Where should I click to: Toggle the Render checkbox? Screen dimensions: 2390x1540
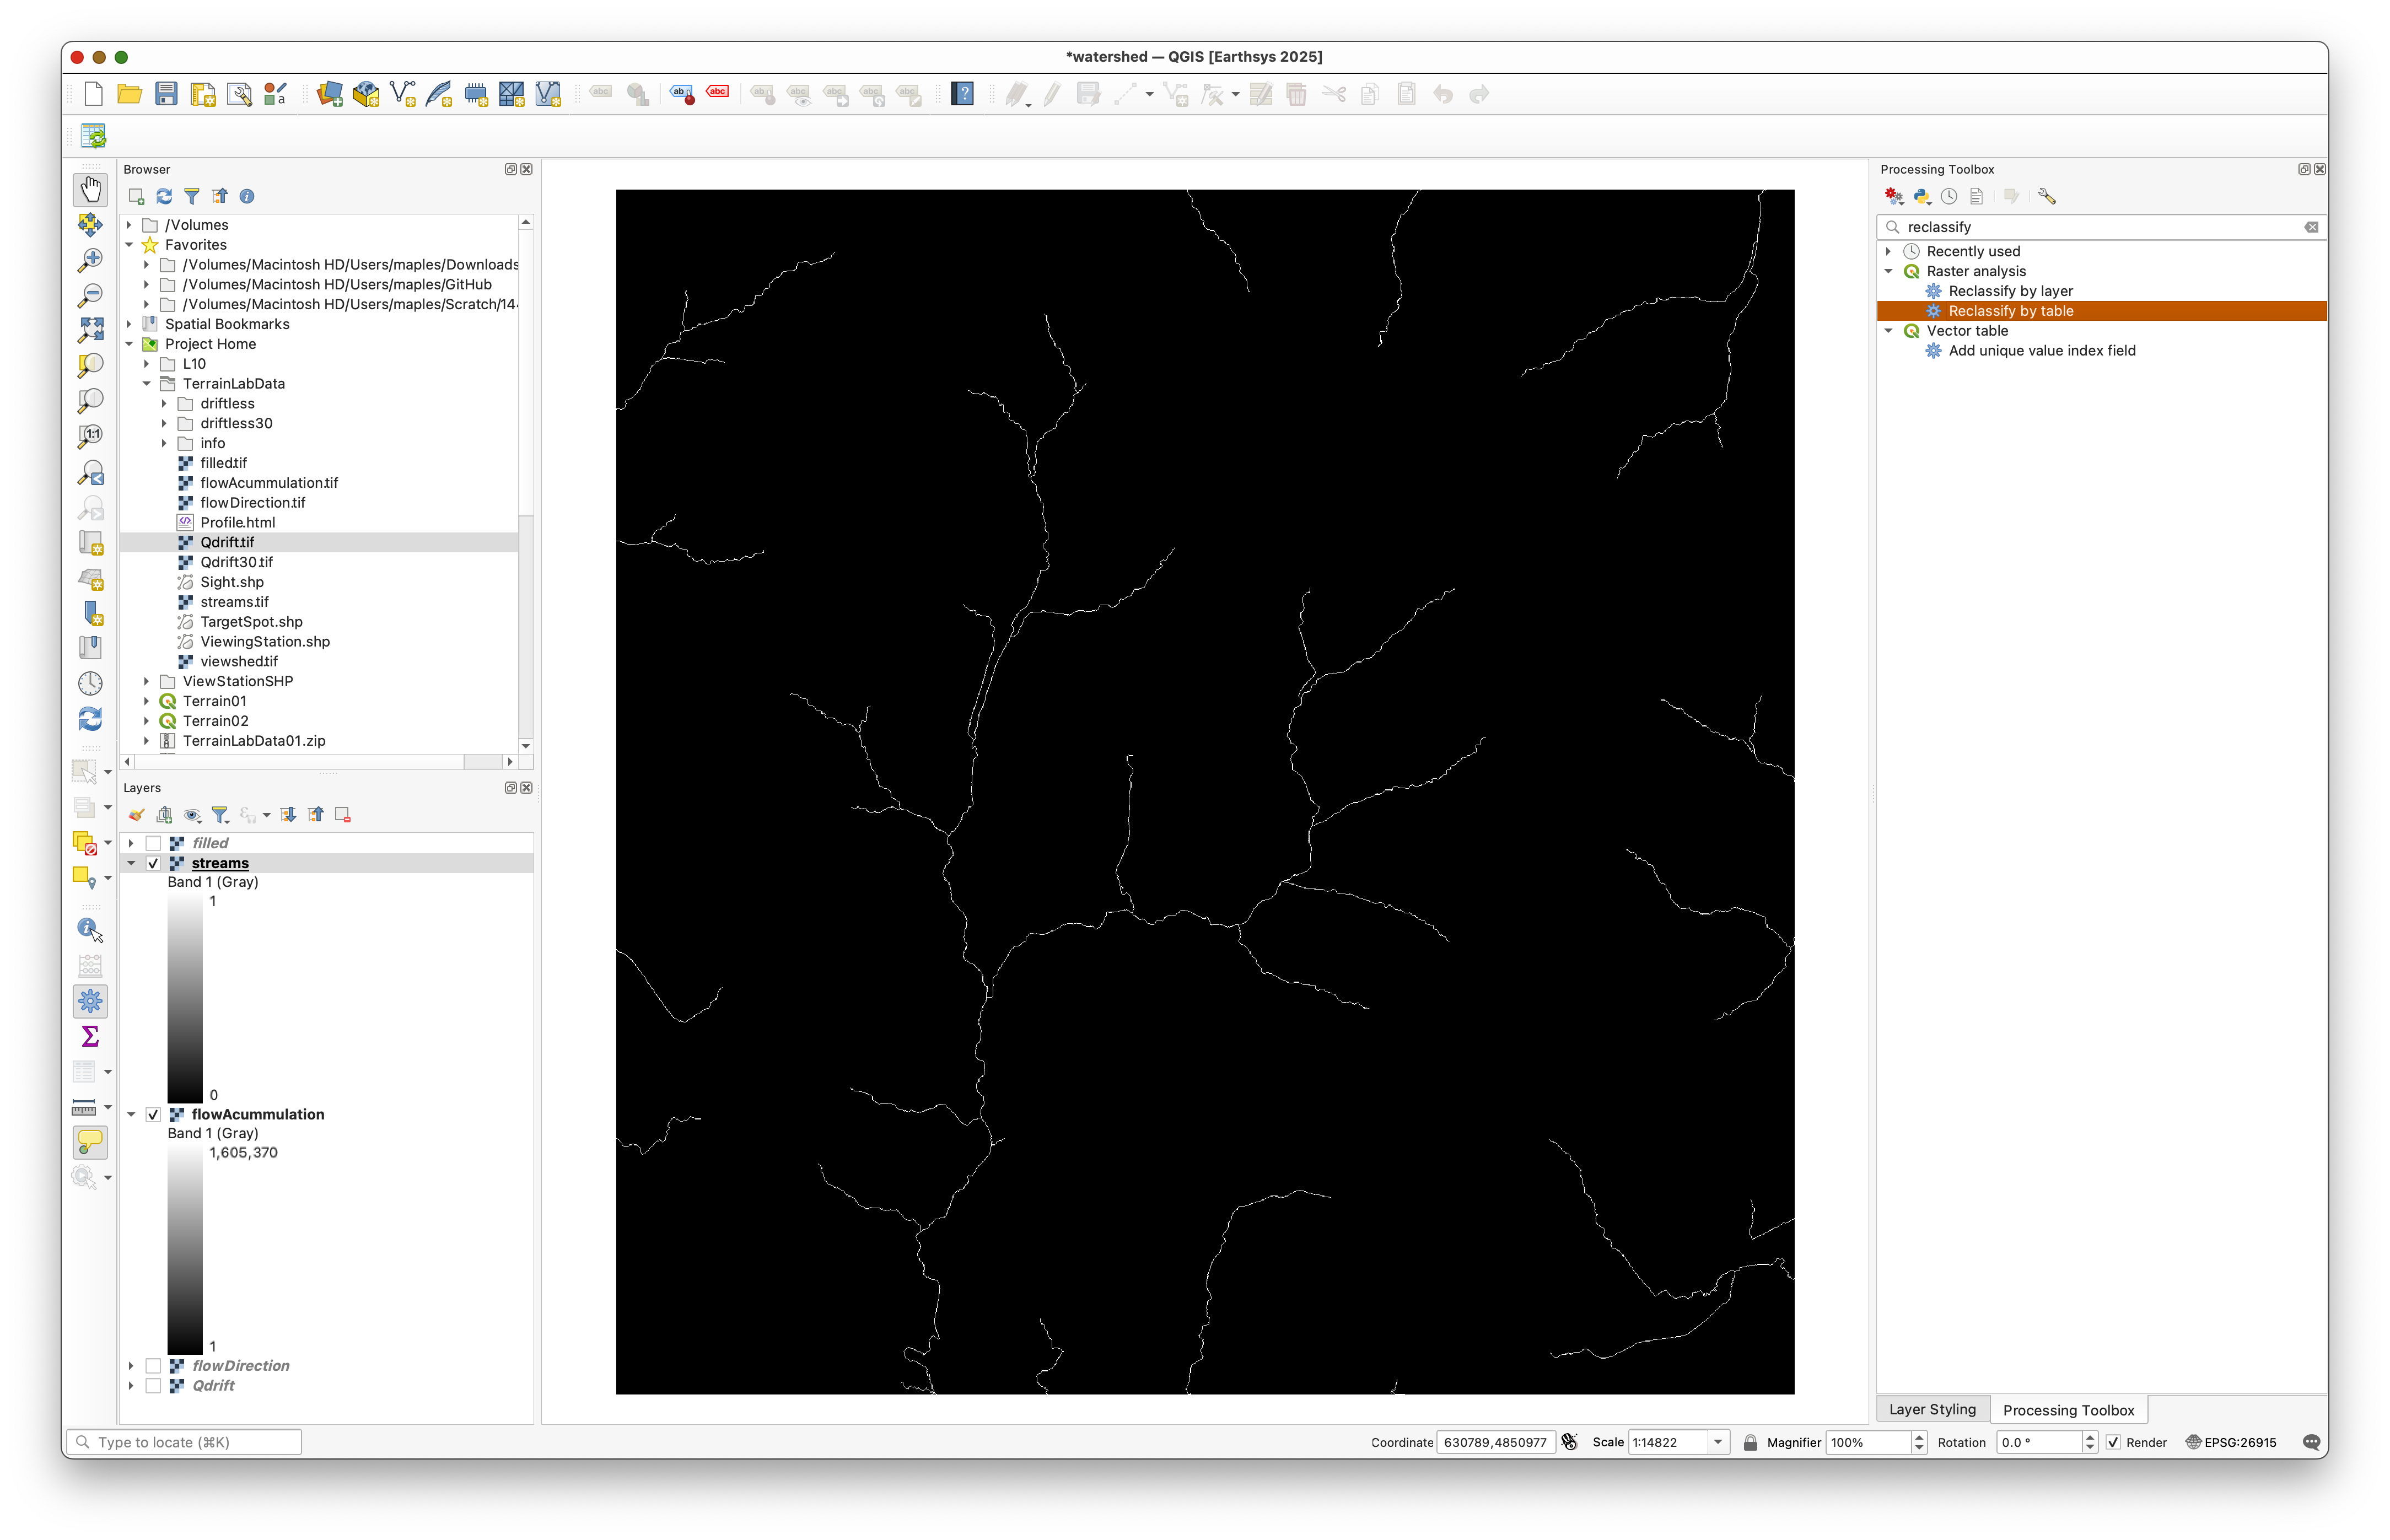click(x=2113, y=1442)
